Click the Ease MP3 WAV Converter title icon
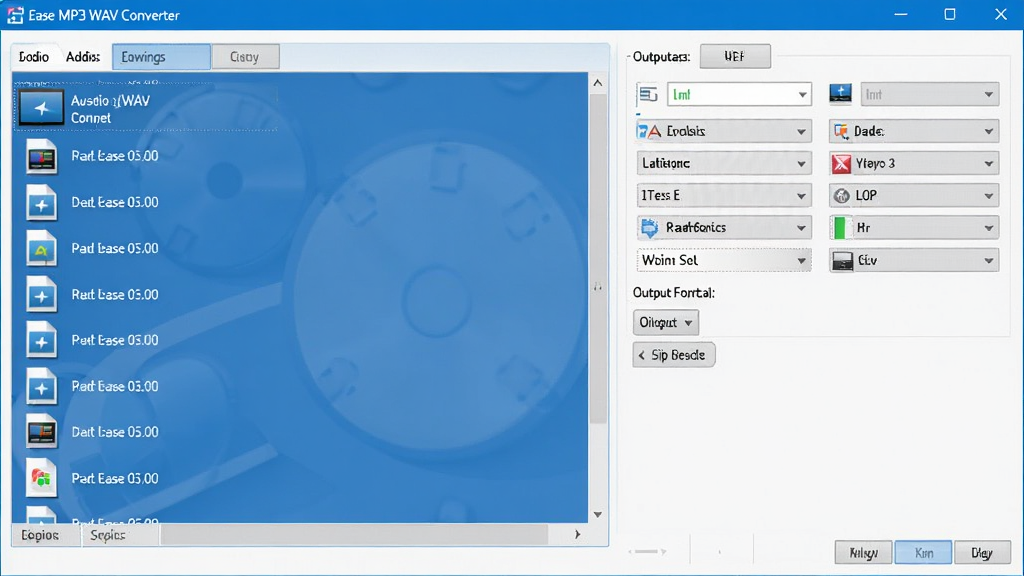The height and width of the screenshot is (576, 1024). pyautogui.click(x=15, y=14)
